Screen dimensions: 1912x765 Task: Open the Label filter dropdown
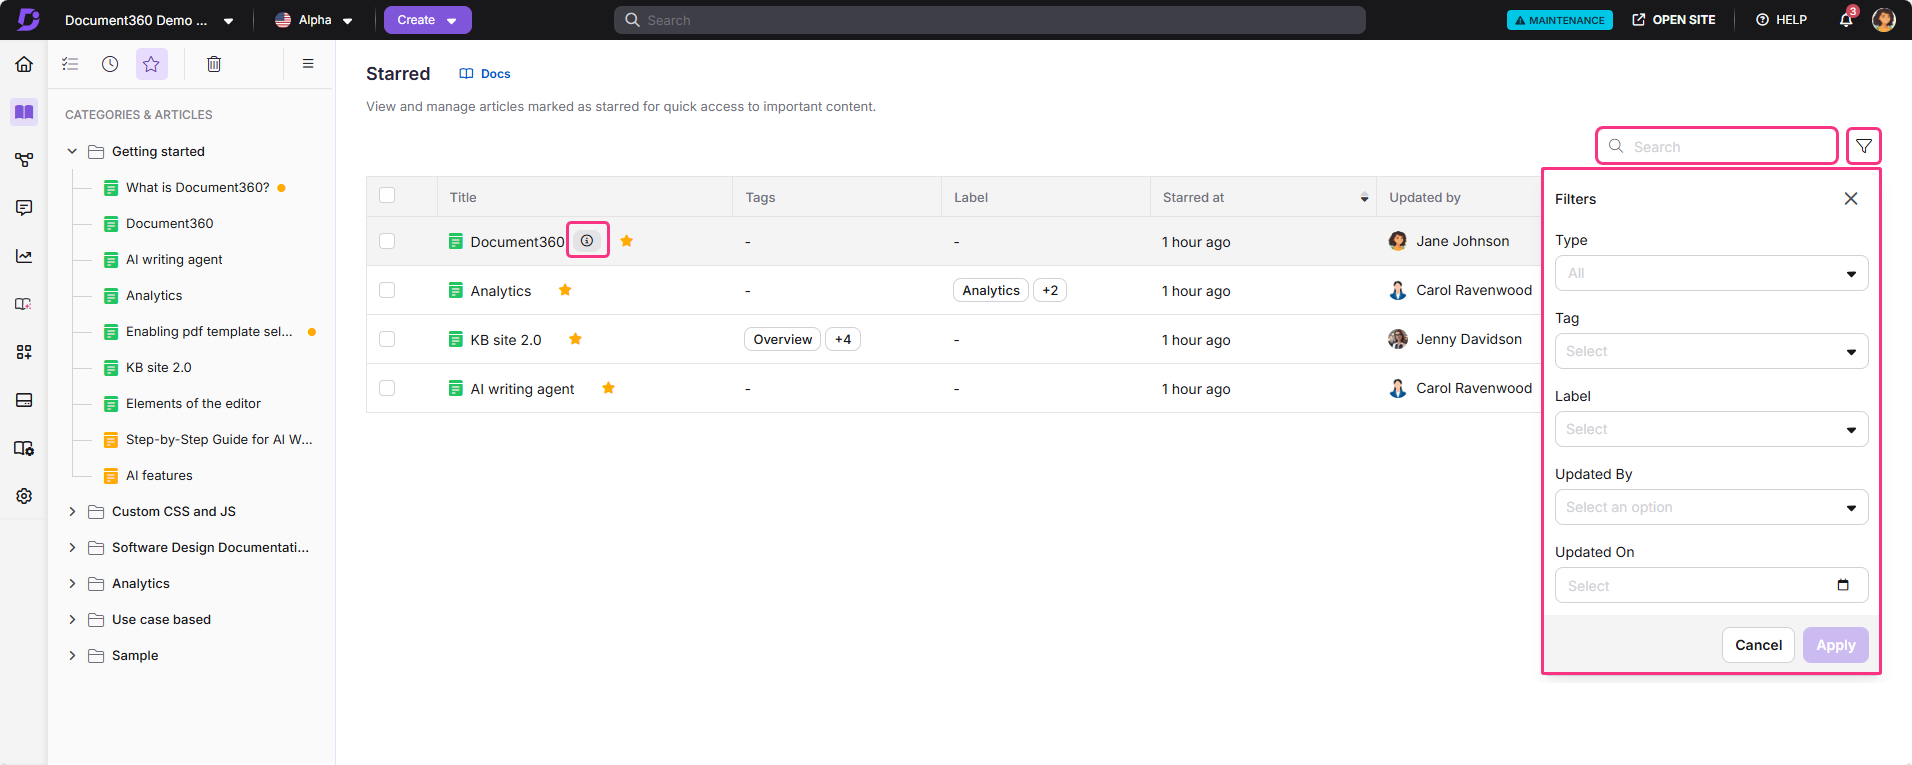click(x=1711, y=429)
